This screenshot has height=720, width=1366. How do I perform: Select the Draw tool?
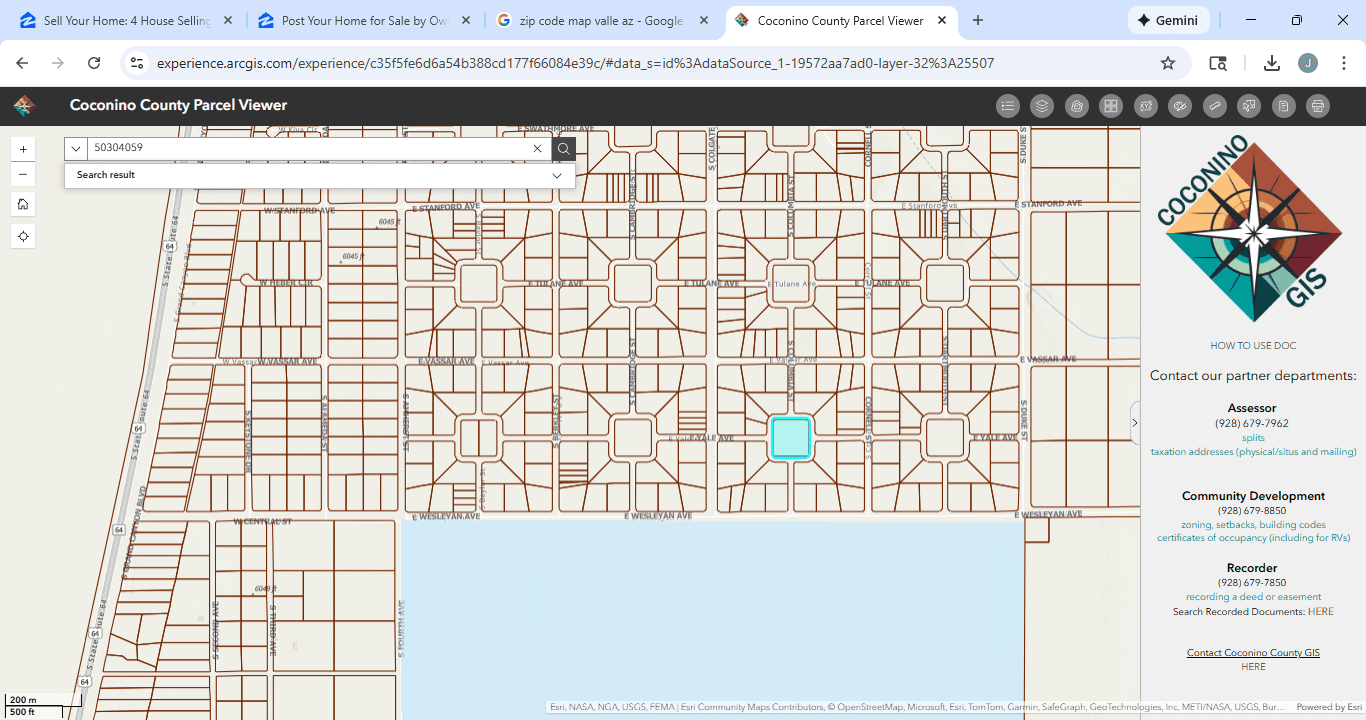(x=1180, y=106)
